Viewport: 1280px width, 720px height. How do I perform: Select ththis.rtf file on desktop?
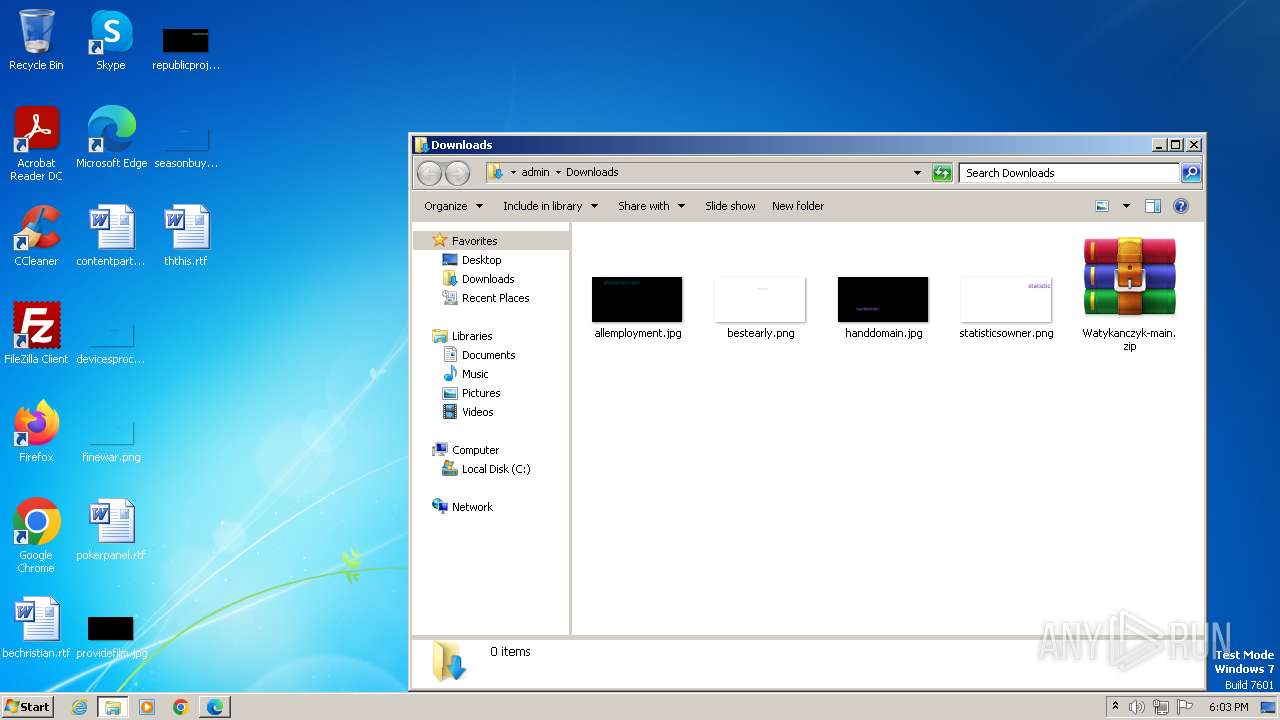tap(186, 236)
